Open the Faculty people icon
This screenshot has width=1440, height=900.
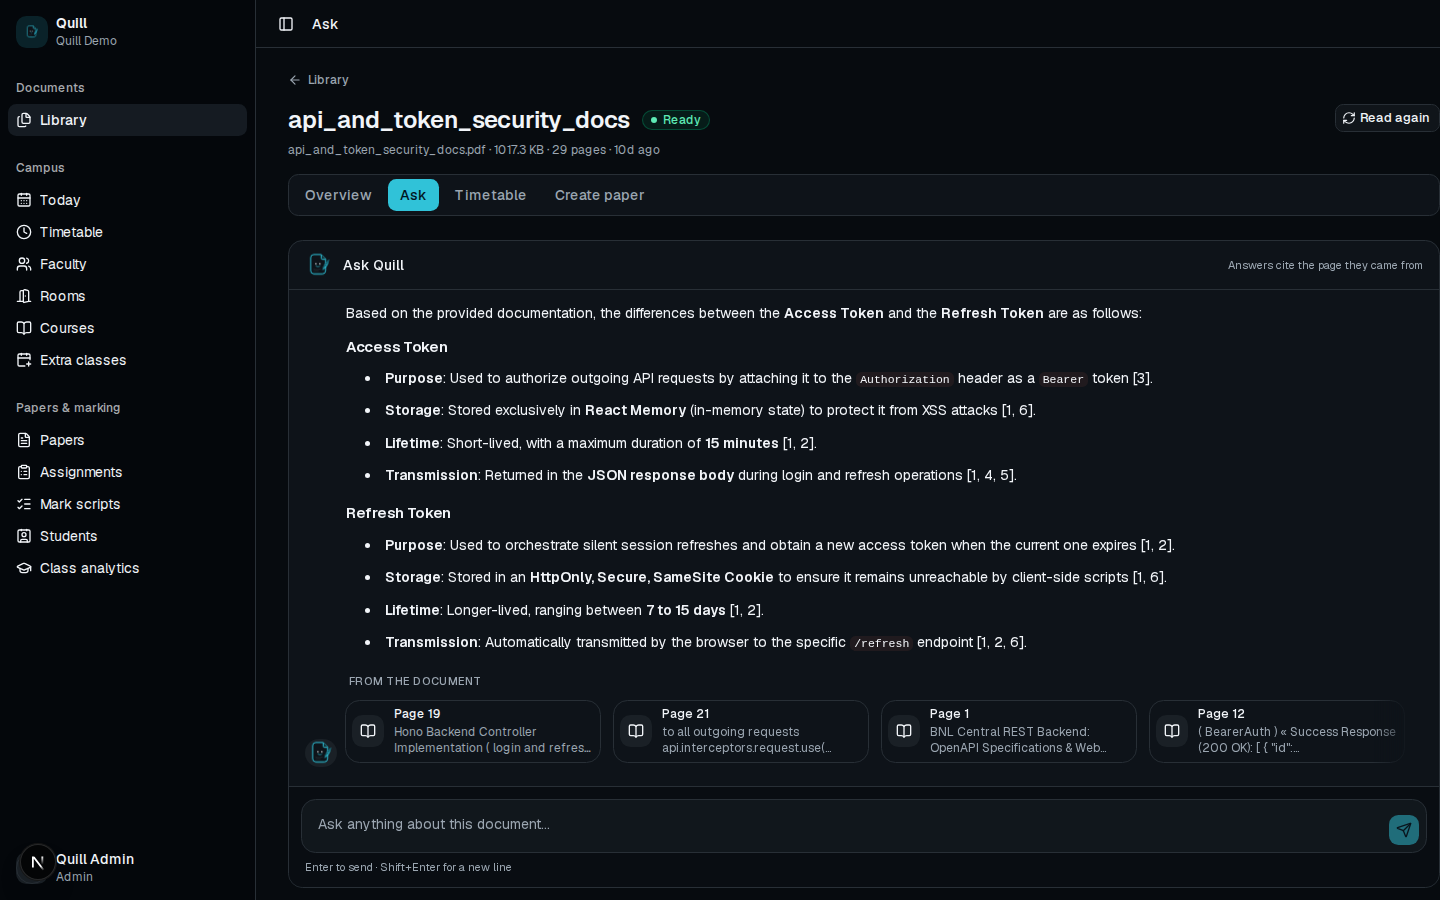(x=24, y=264)
